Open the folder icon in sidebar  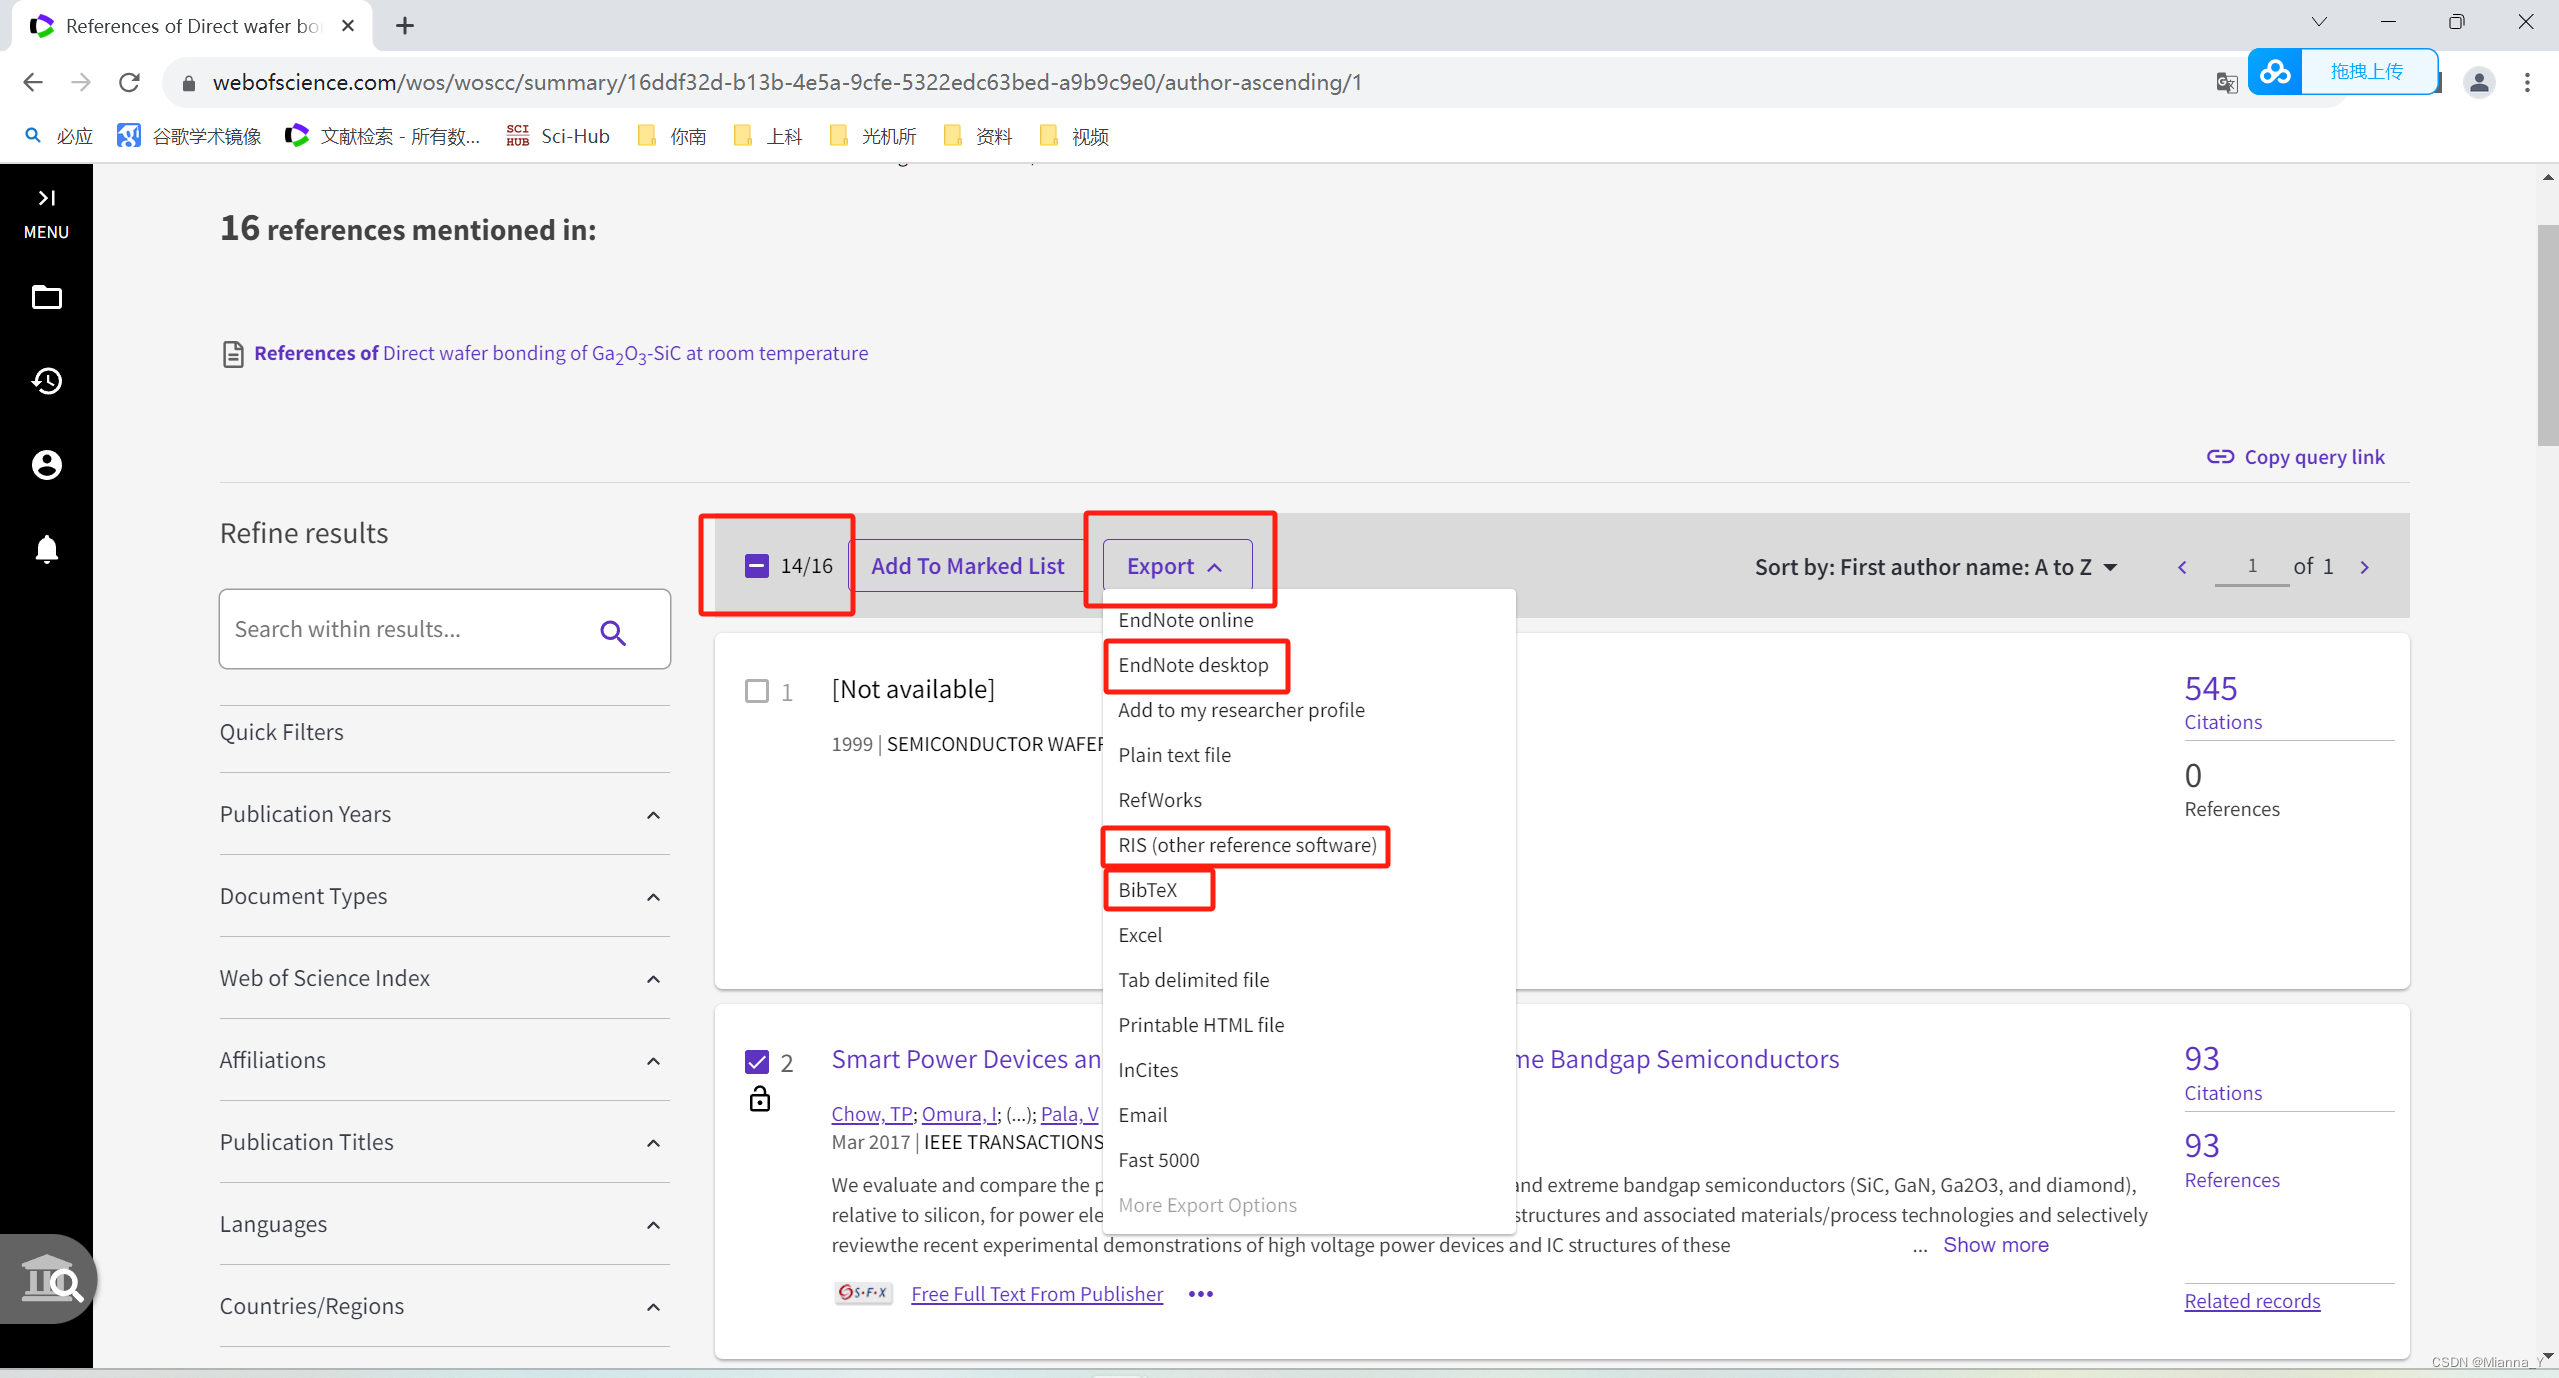[46, 297]
